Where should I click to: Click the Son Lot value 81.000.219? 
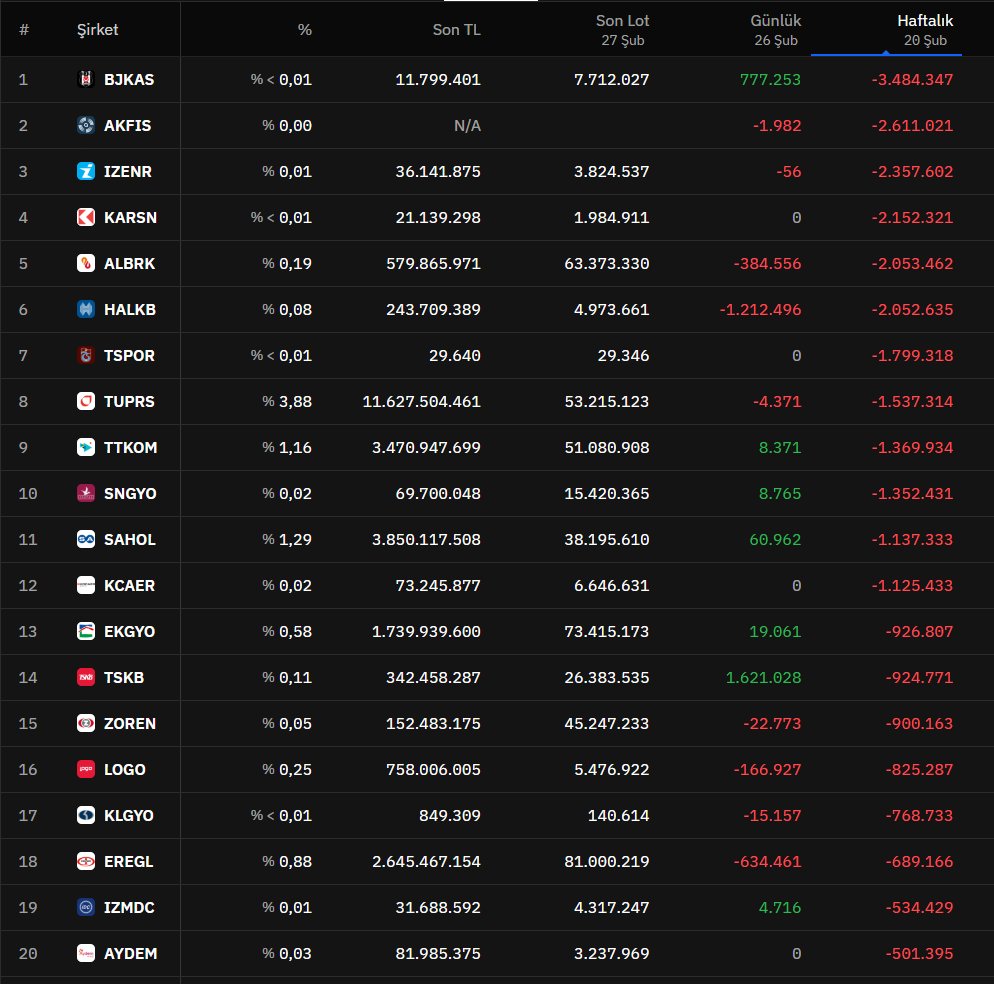click(607, 861)
